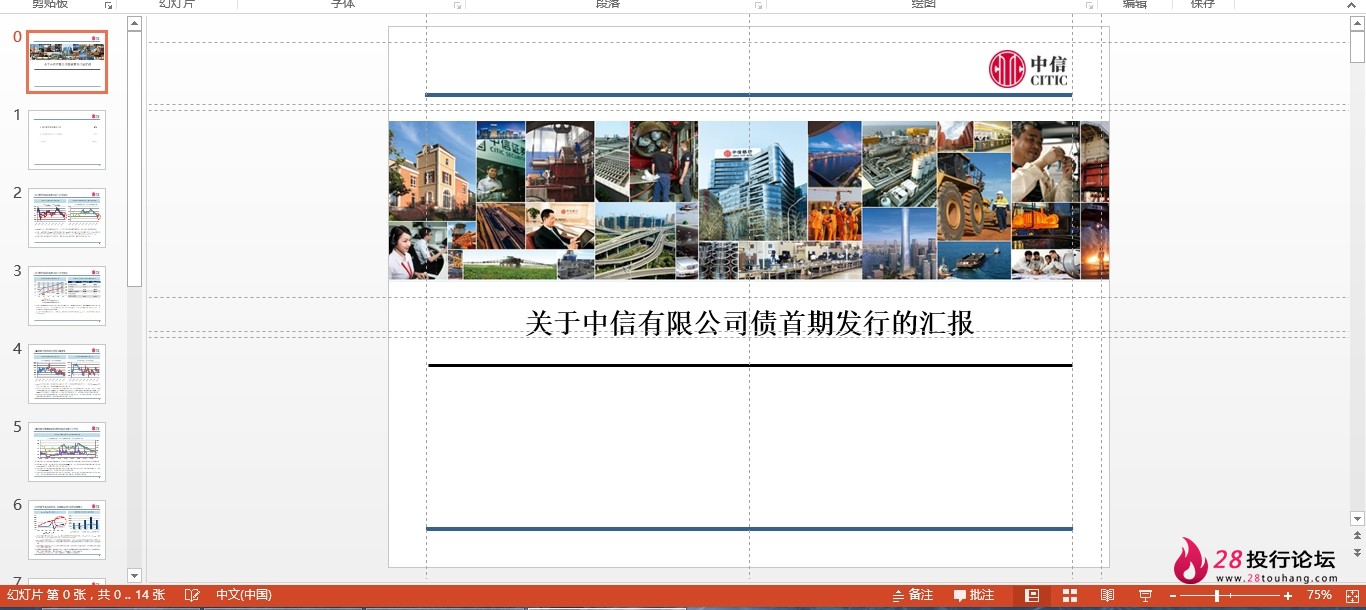The width and height of the screenshot is (1366, 610).
Task: Select the CITIC logo on slide
Action: click(x=1029, y=69)
